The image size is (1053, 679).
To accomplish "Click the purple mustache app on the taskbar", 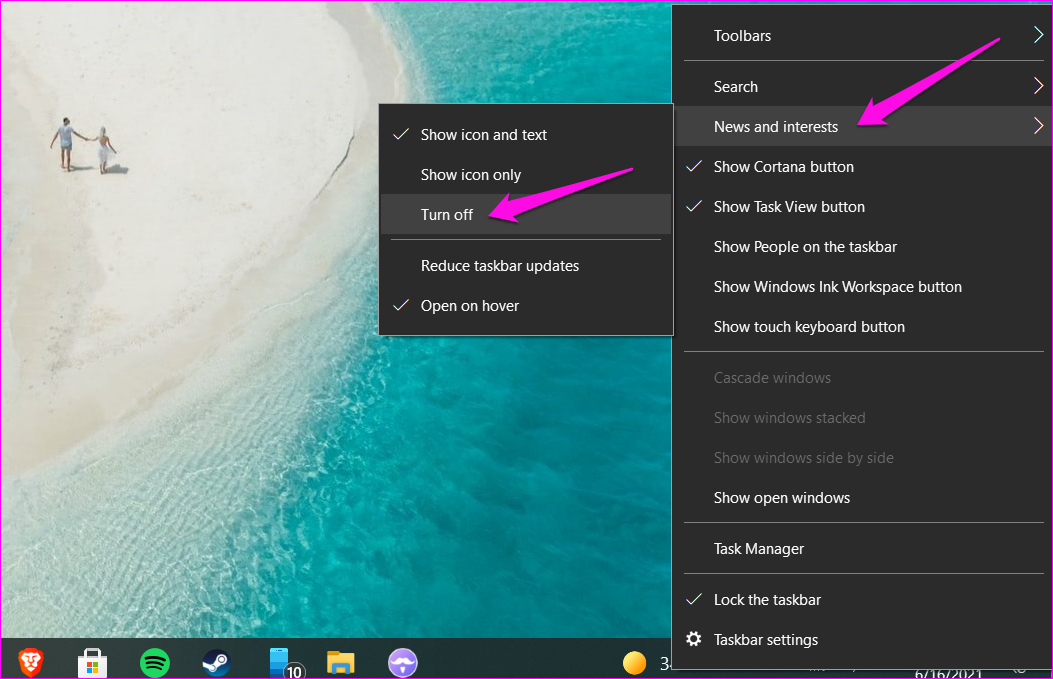I will 403,662.
